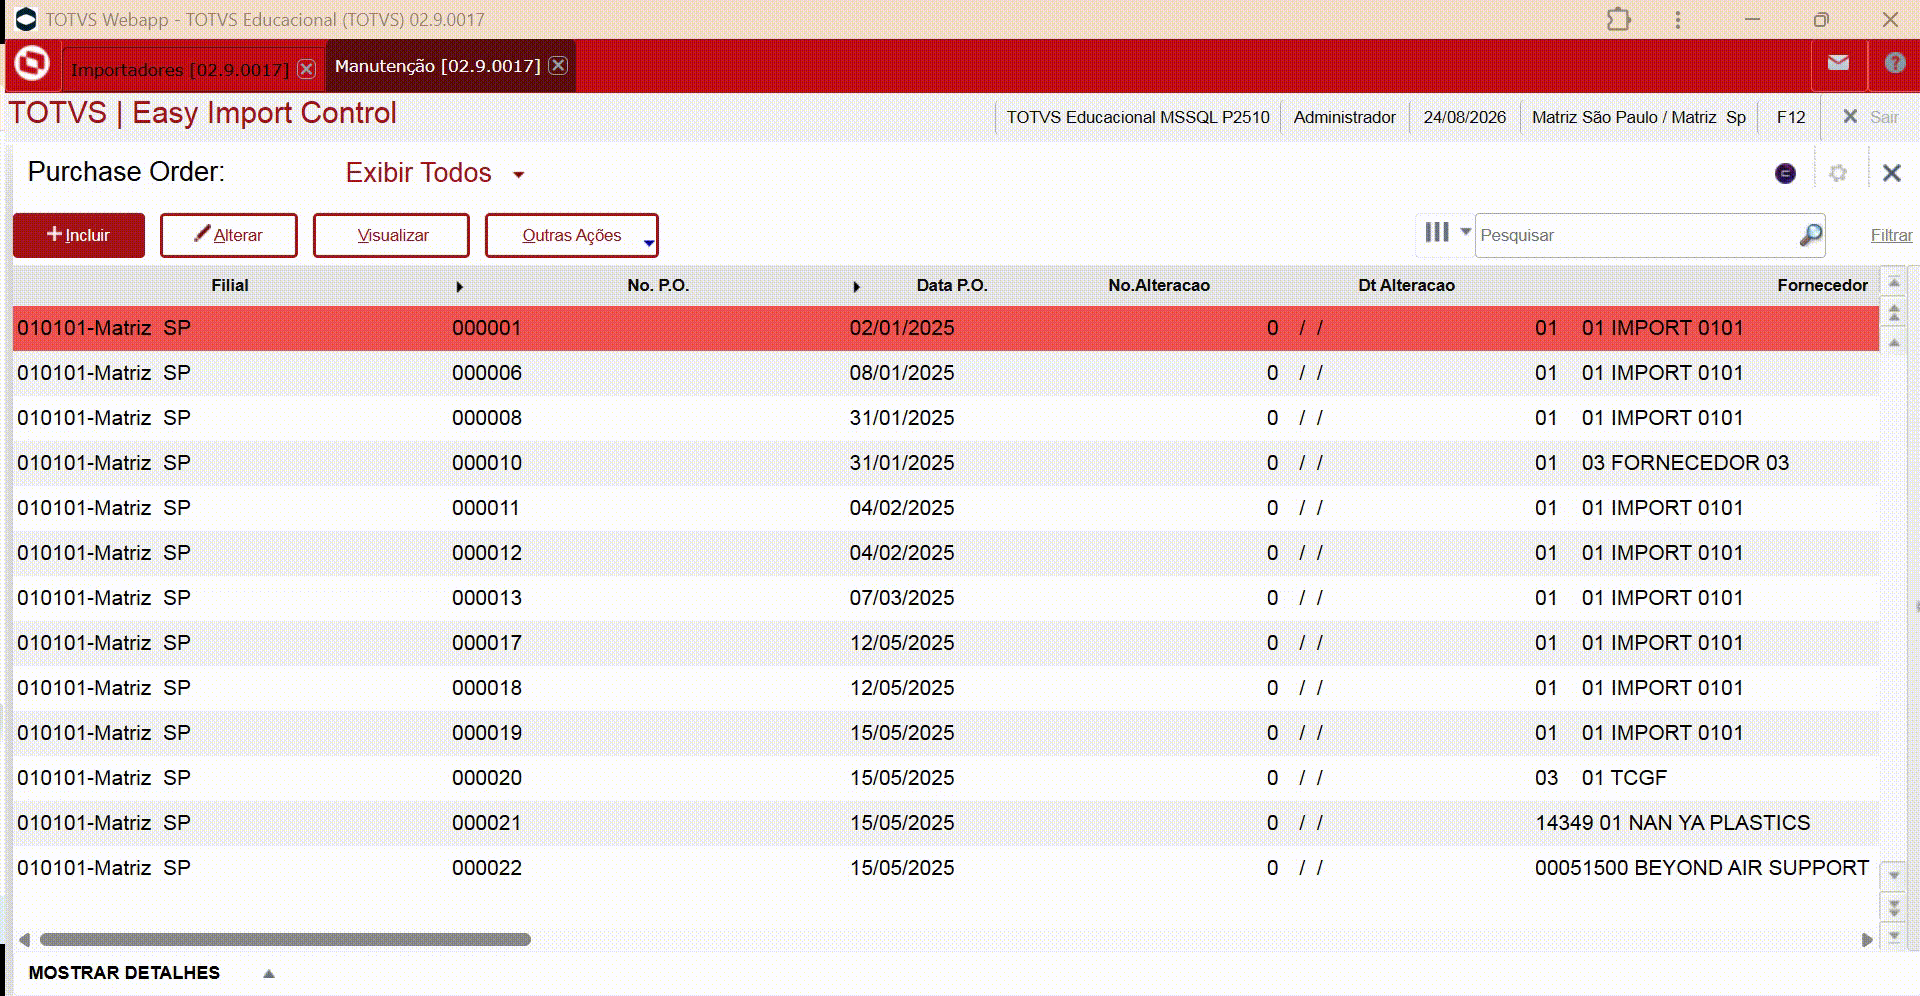
Task: Close the Manutenção tab
Action: [x=559, y=65]
